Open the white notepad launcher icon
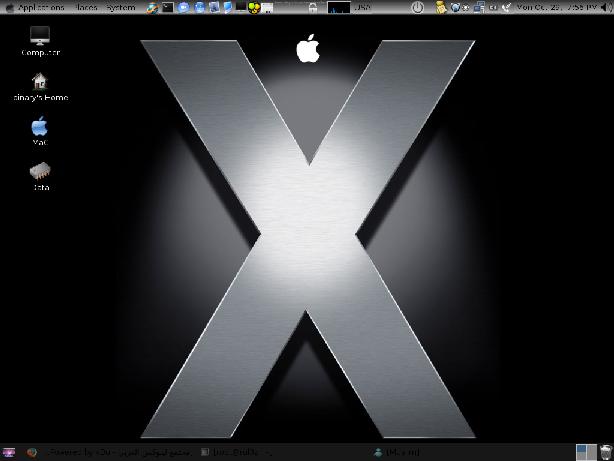This screenshot has width=614, height=461. pos(267,8)
